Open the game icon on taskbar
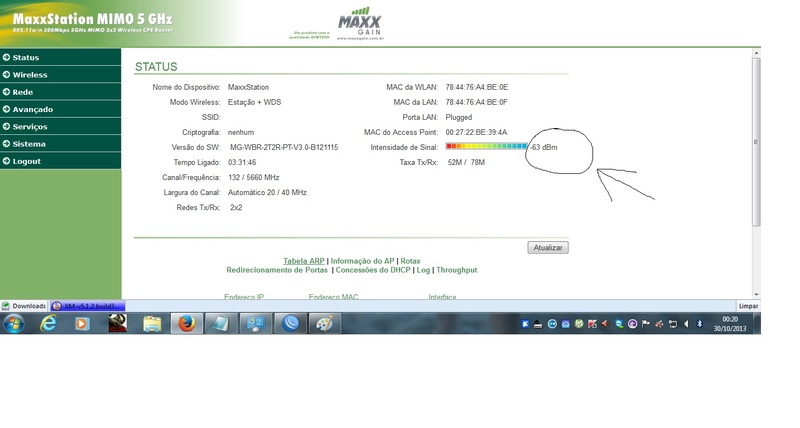The width and height of the screenshot is (800, 428). point(118,323)
